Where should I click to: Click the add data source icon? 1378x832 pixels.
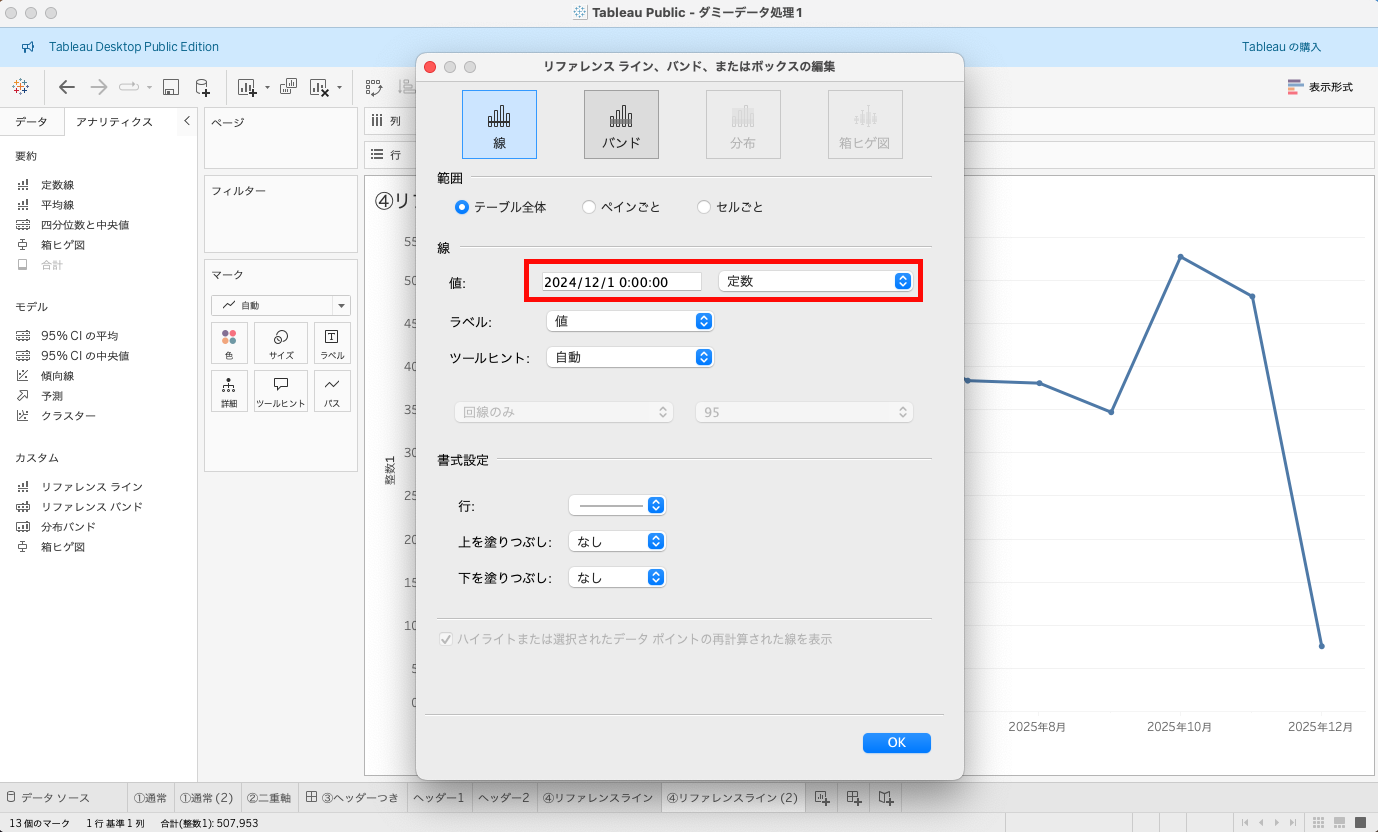coord(202,87)
